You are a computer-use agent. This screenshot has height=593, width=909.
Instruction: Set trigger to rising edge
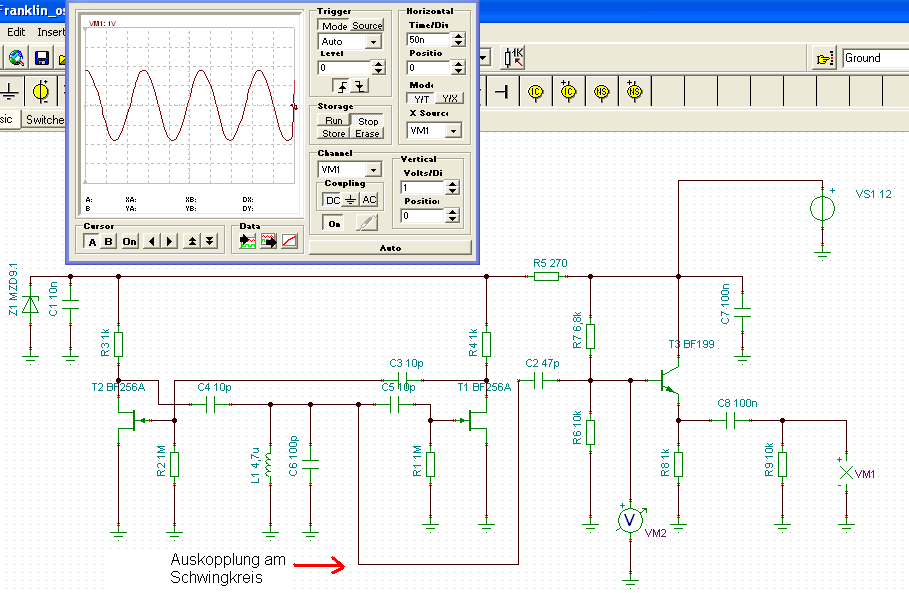342,86
